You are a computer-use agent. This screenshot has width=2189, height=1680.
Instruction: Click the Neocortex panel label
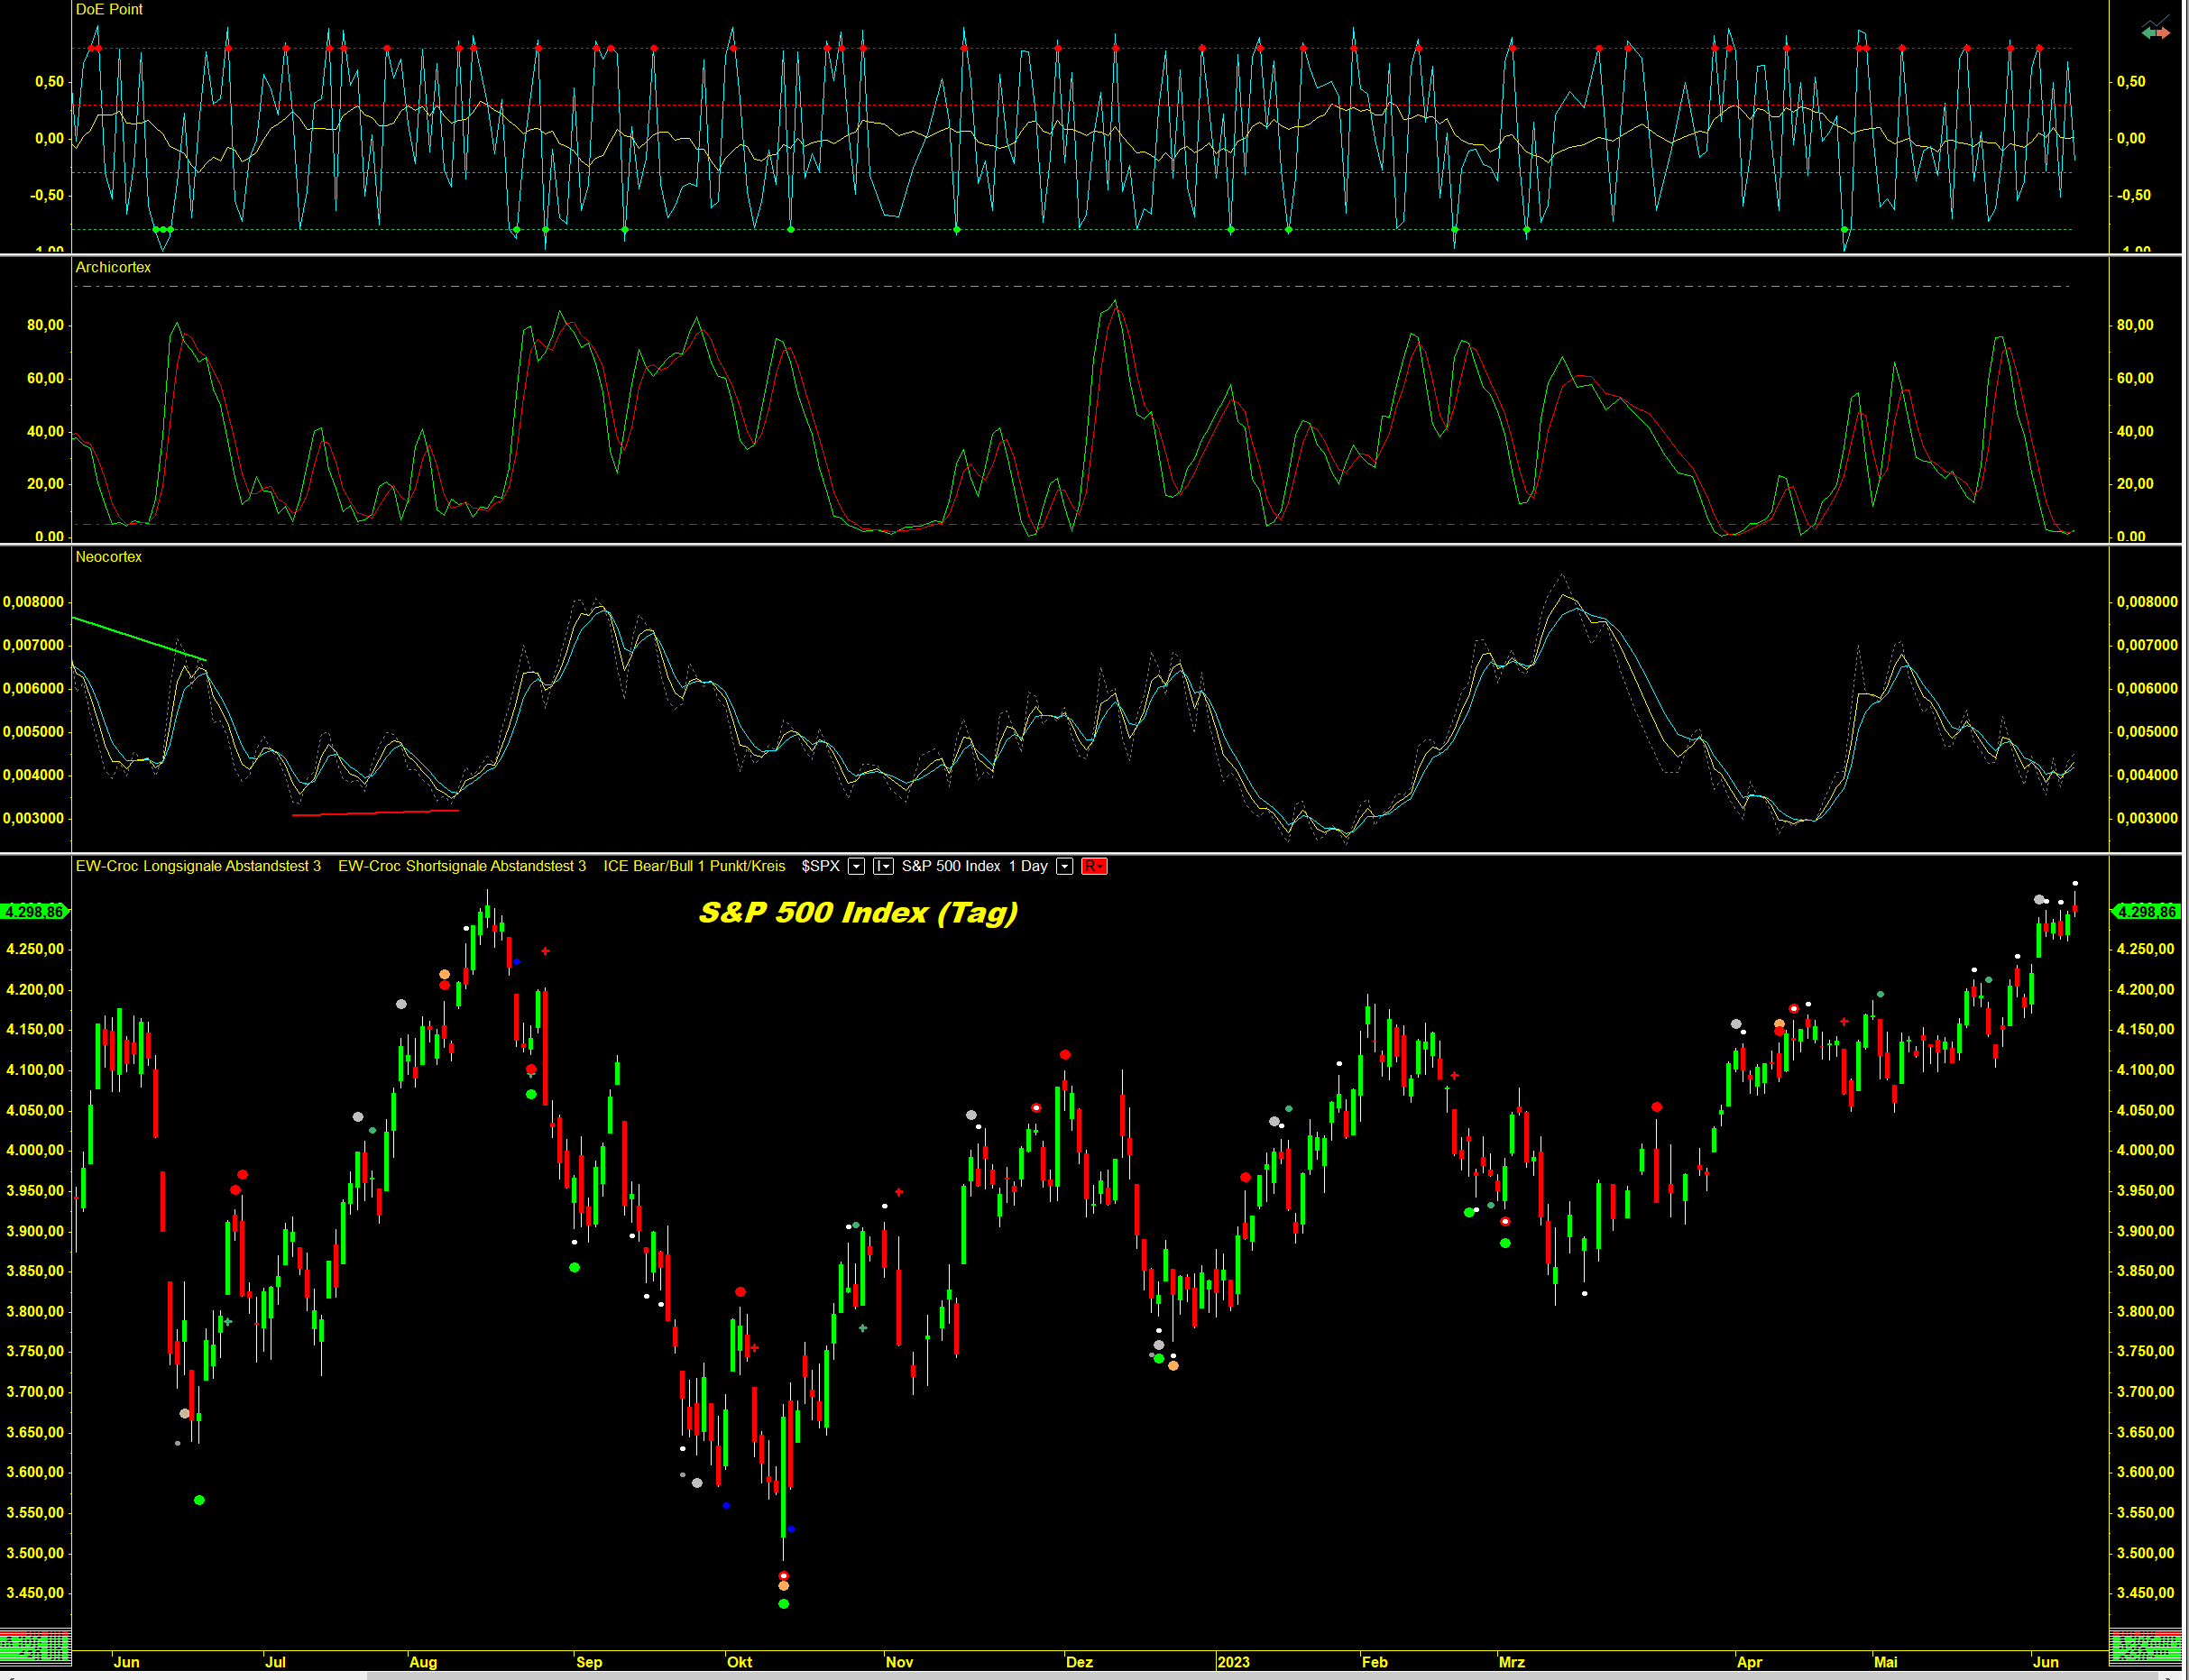[x=108, y=557]
